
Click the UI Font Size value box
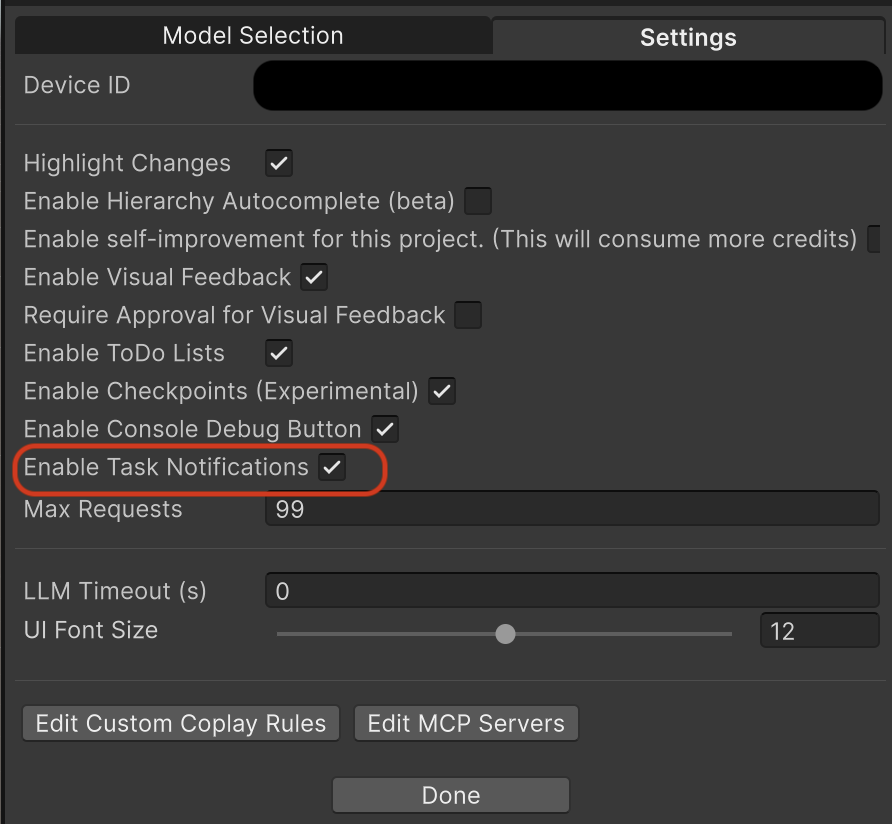click(x=820, y=631)
